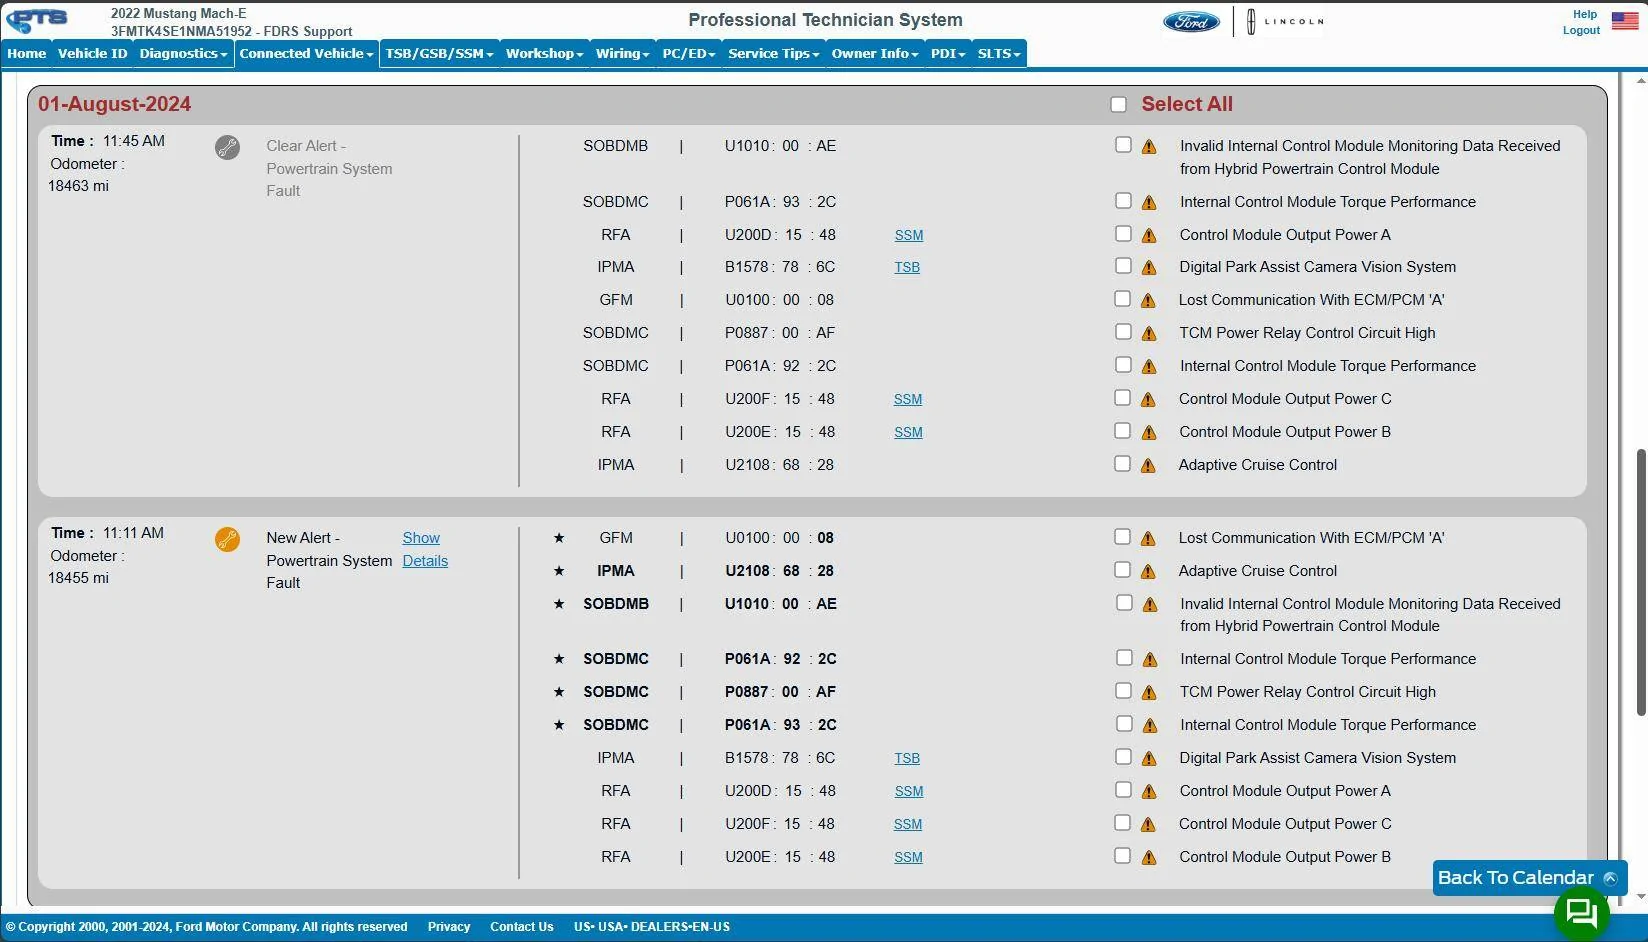Click the page vertical scrollbar thumb
This screenshot has width=1648, height=942.
[x=1641, y=582]
